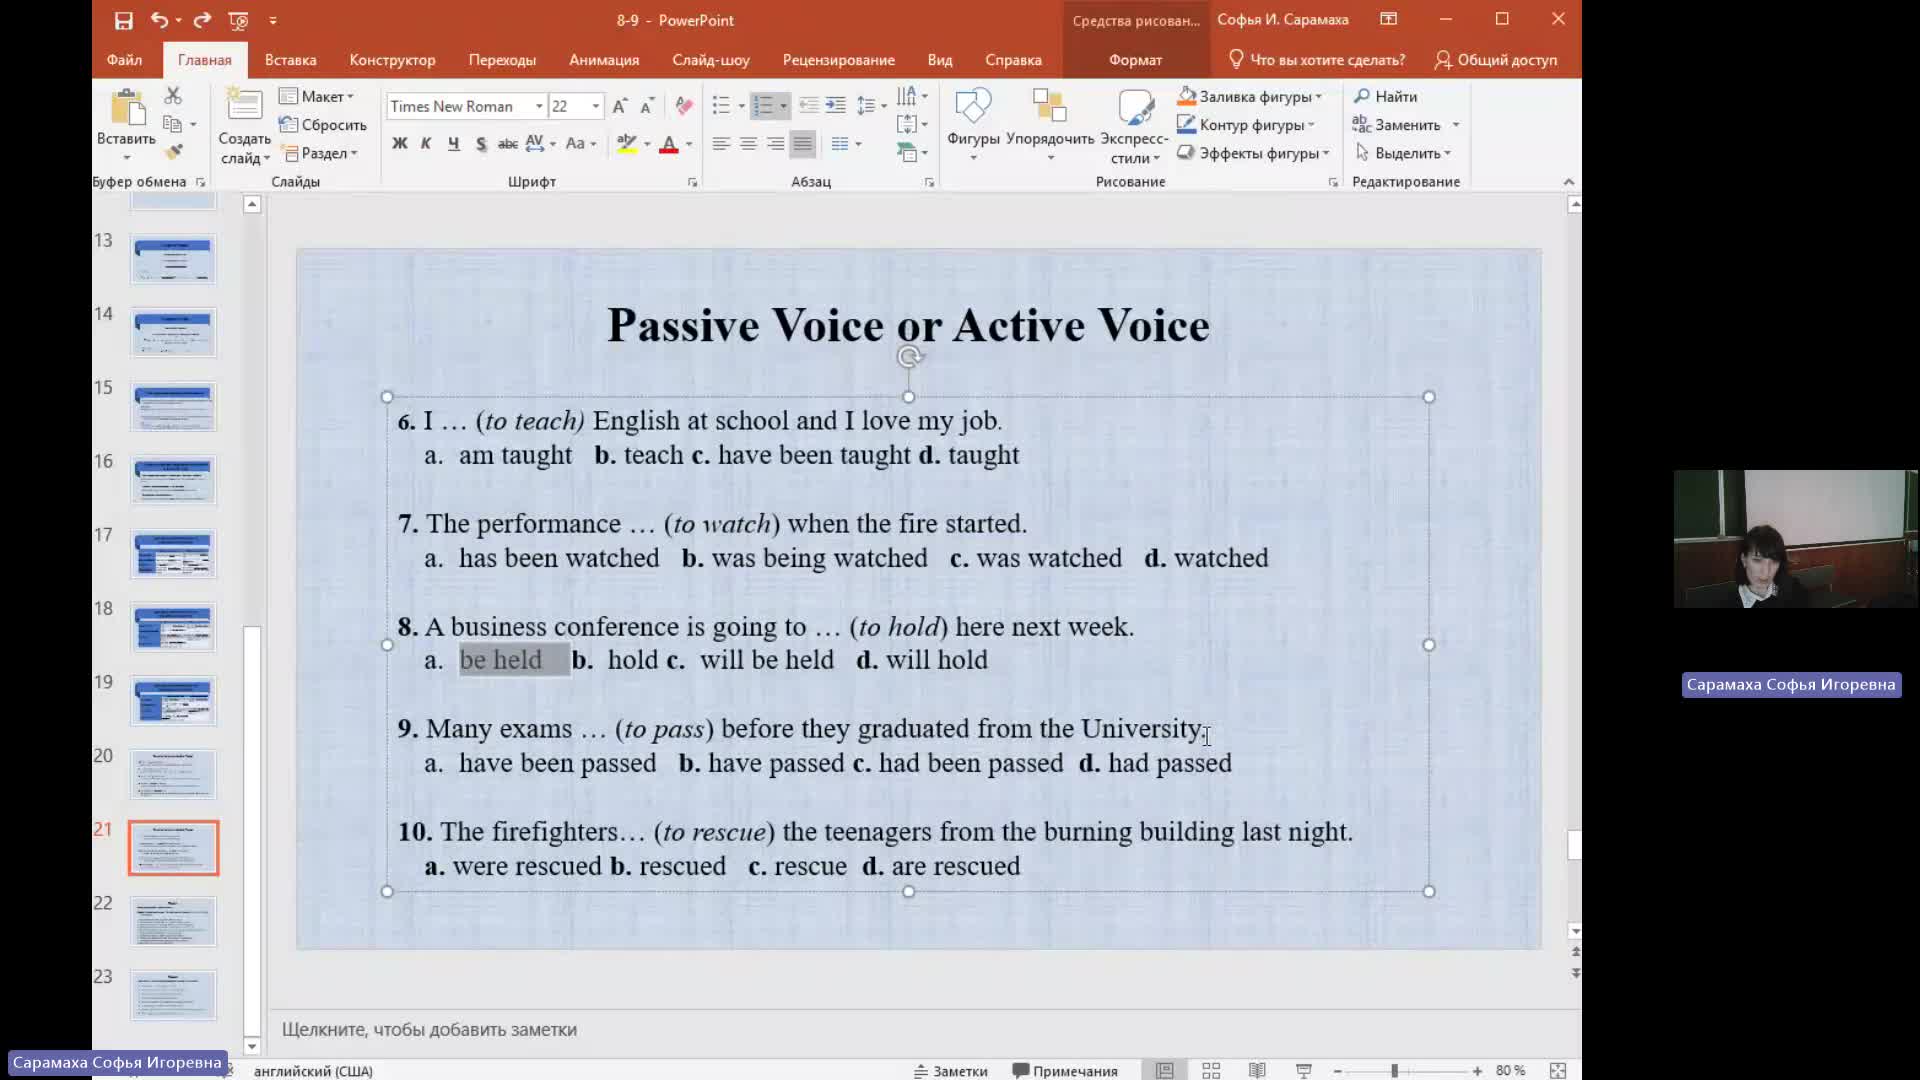1920x1080 pixels.
Task: Click the Find (Найти) magnifier button
Action: tap(1386, 96)
